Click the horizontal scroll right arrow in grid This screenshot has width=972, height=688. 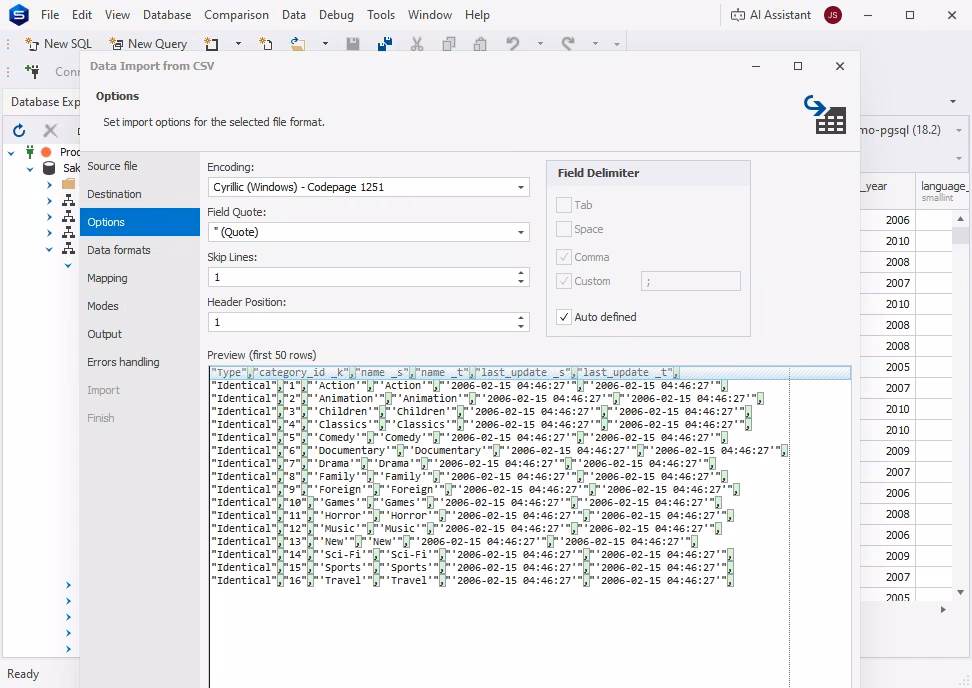(943, 610)
